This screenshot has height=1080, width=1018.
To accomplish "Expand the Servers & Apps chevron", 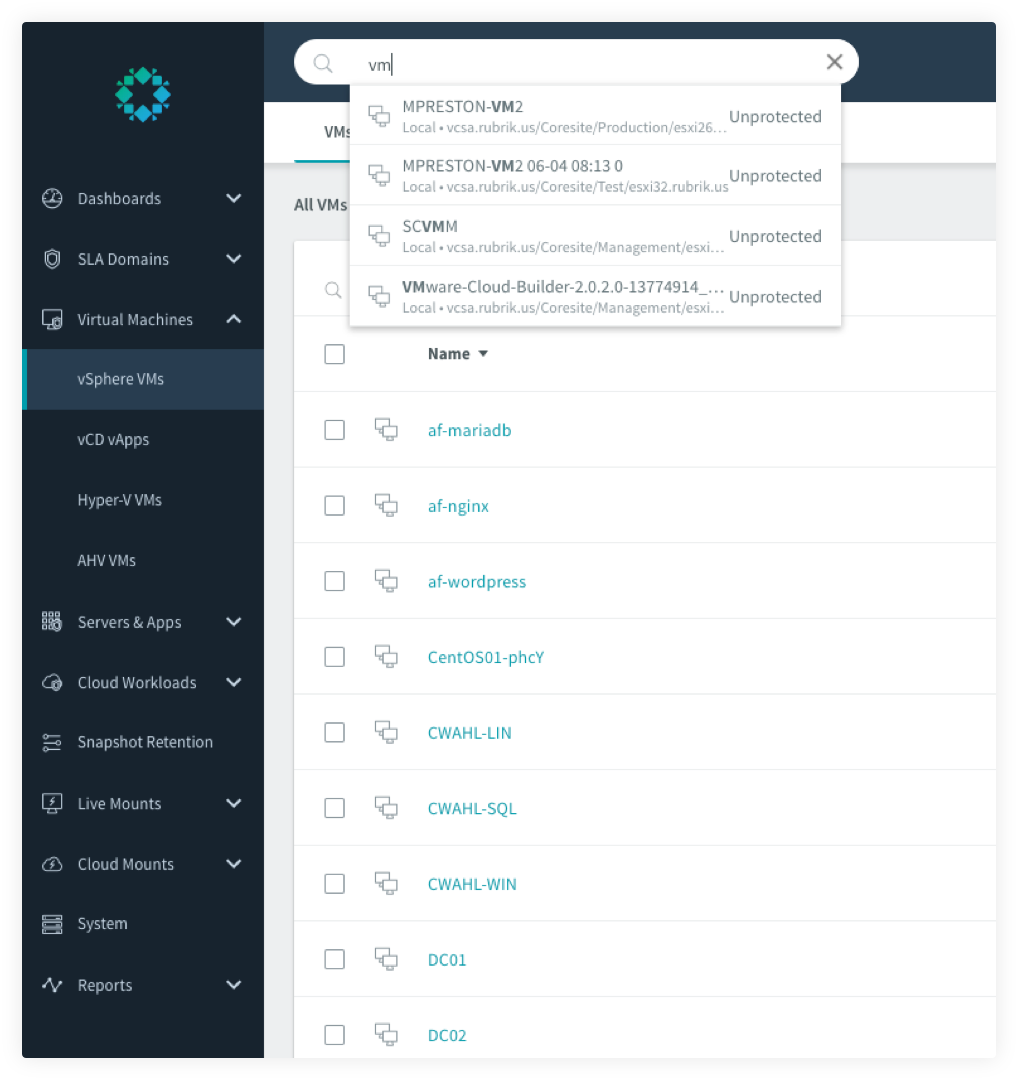I will click(x=234, y=622).
